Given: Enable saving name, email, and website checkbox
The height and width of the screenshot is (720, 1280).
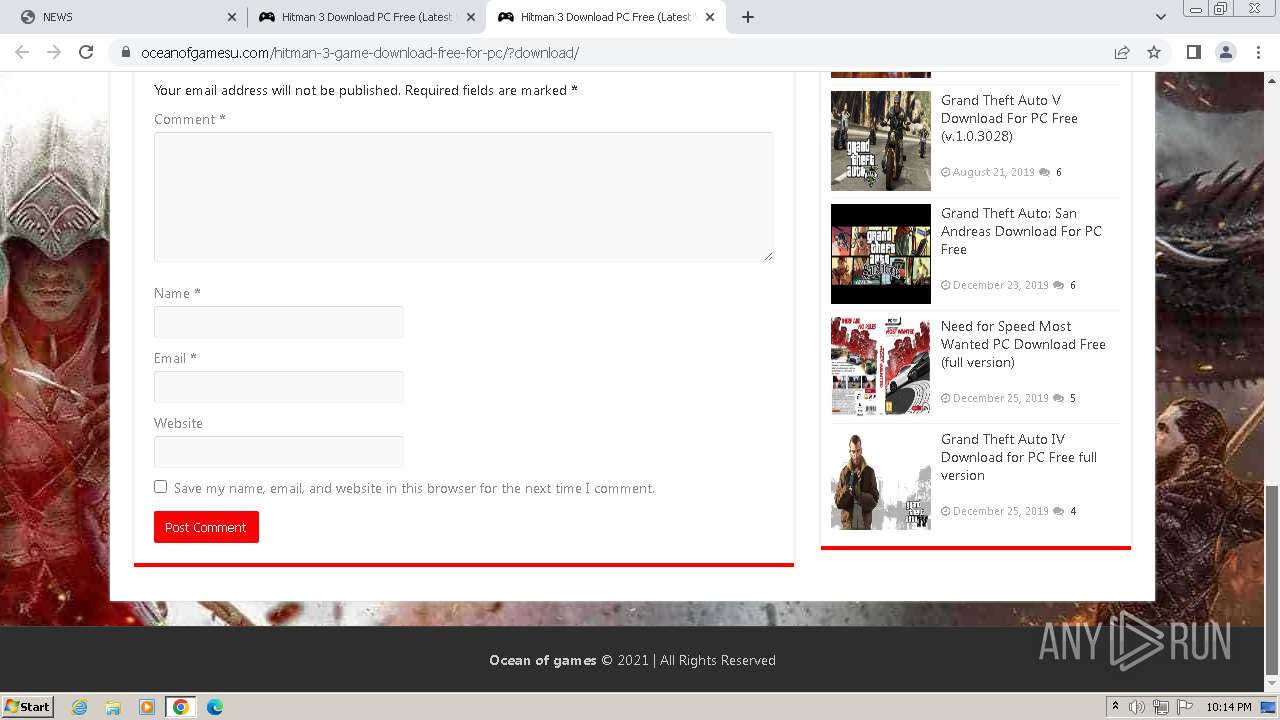Looking at the screenshot, I should pos(160,487).
